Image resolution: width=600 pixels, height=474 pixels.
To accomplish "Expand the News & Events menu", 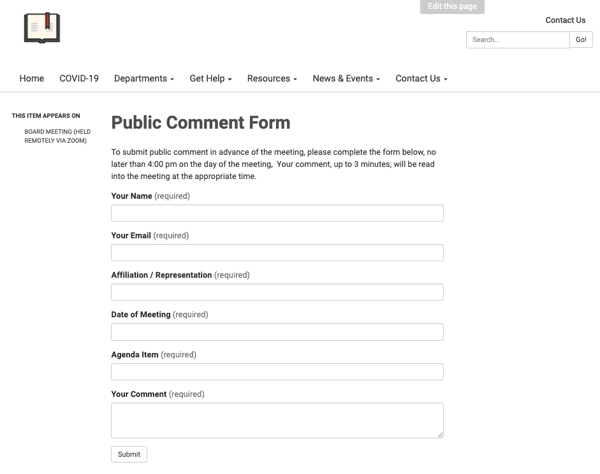I will point(346,78).
